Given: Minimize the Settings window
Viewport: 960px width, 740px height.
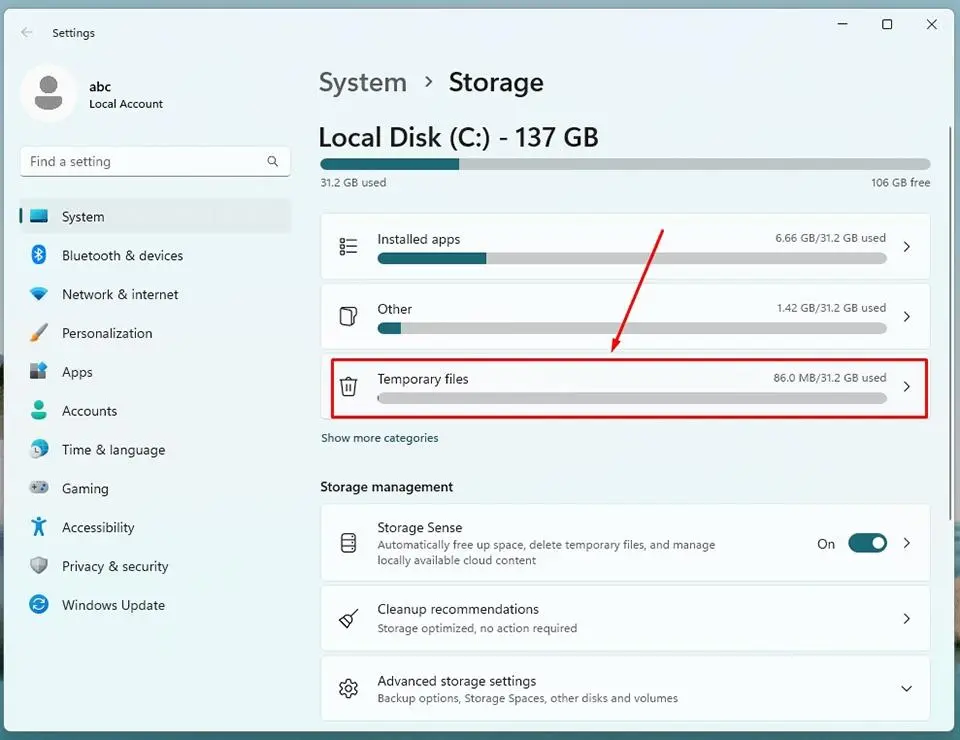Looking at the screenshot, I should [x=842, y=24].
